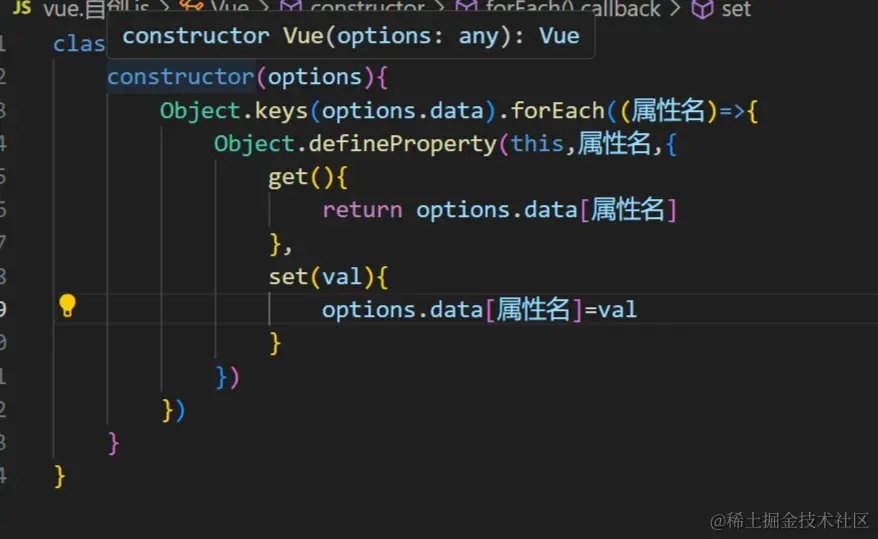Select the 'set' breadcrumb item
The height and width of the screenshot is (539, 878).
[x=736, y=8]
